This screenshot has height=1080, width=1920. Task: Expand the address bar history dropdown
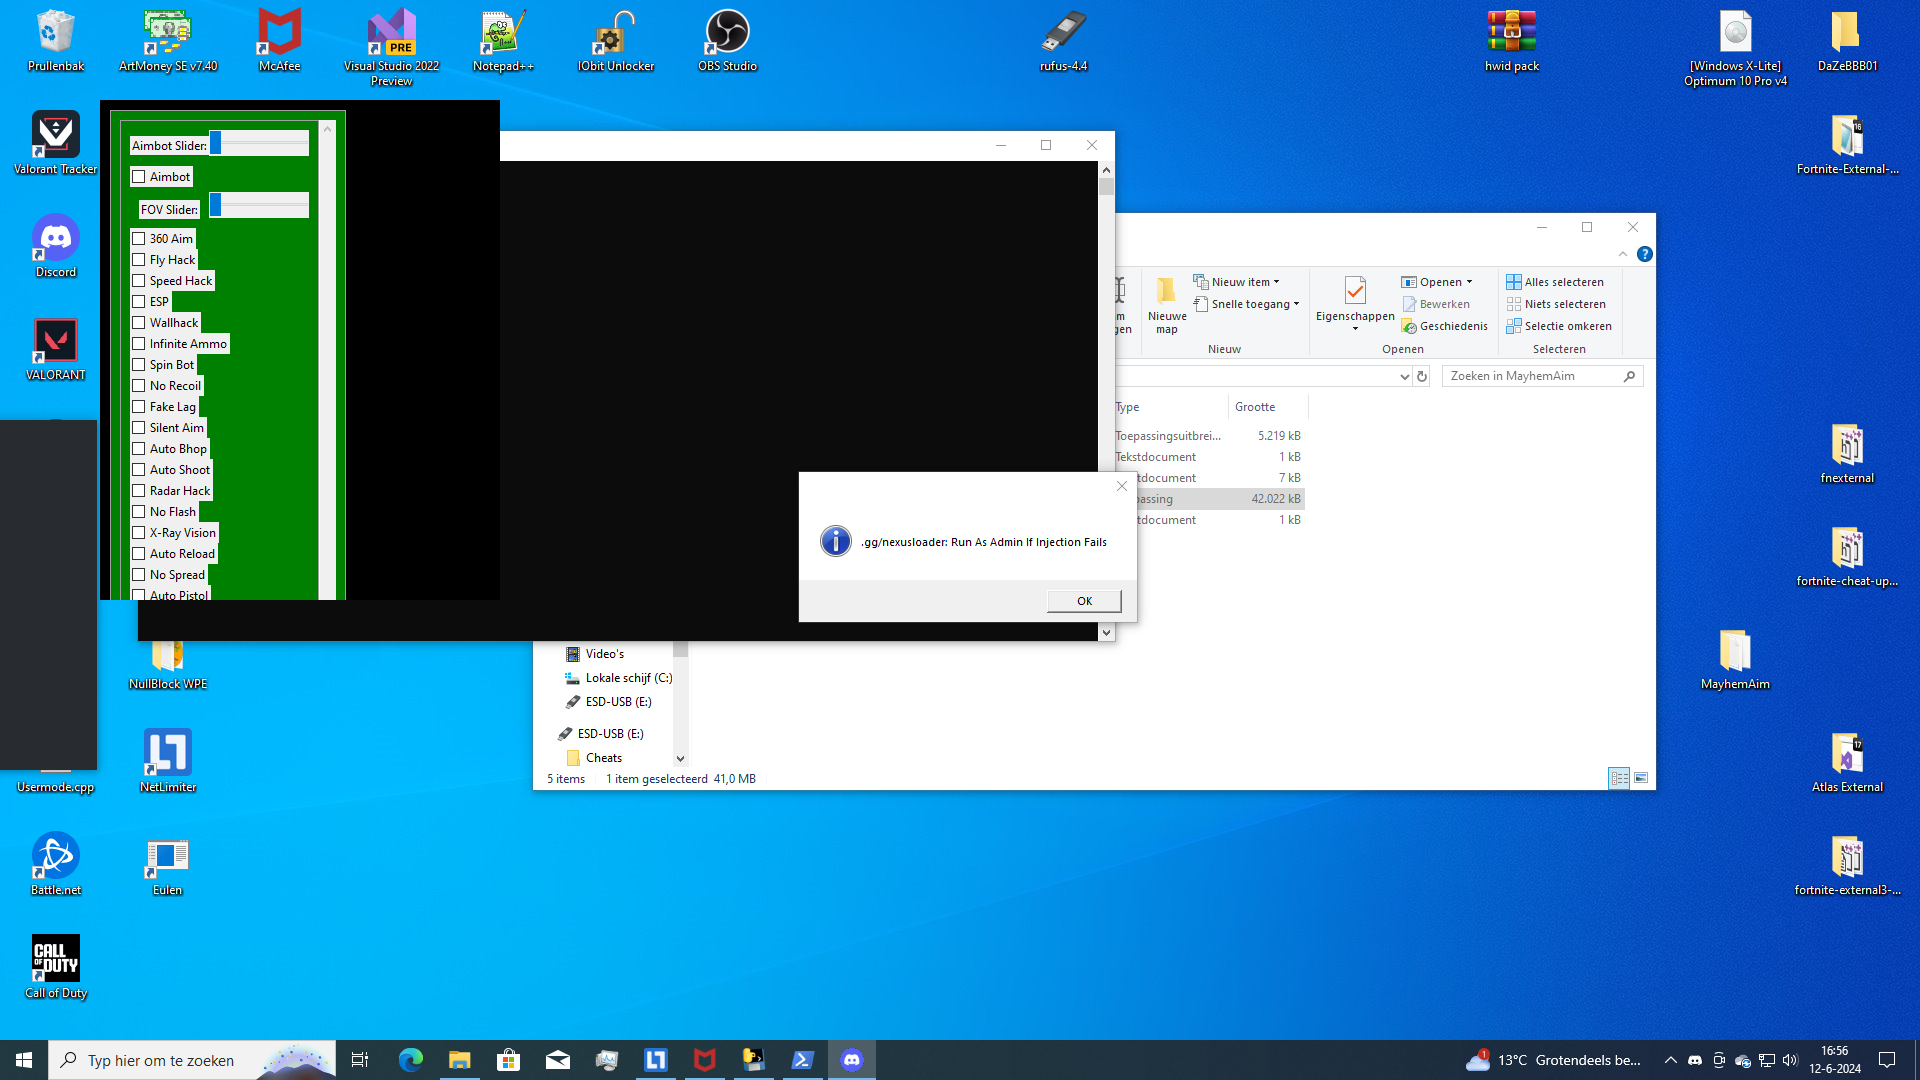pyautogui.click(x=1404, y=377)
